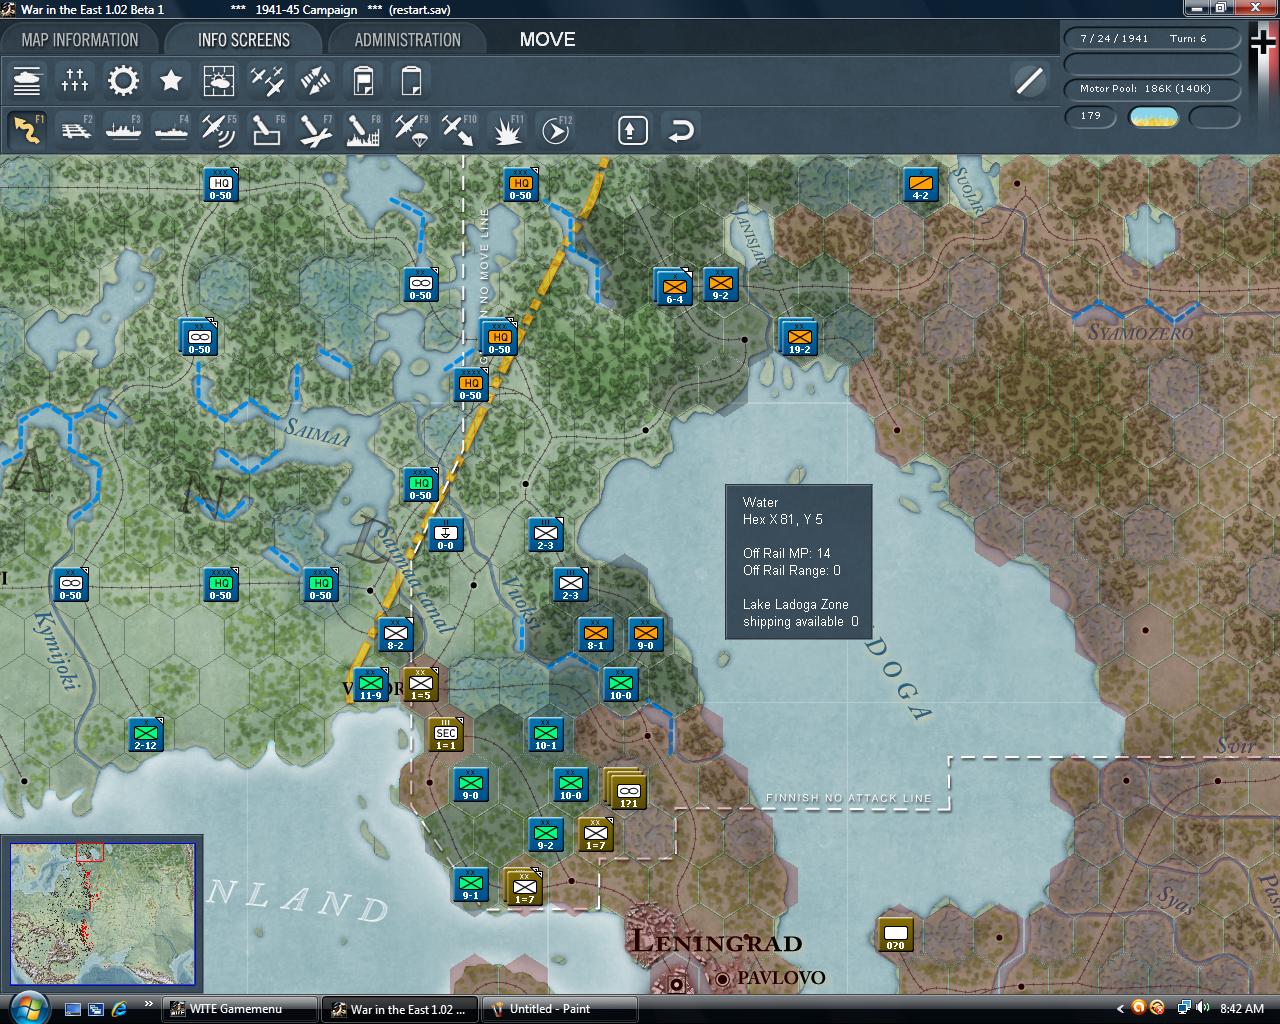This screenshot has width=1280, height=1024.
Task: Click the F11 explosion icon
Action: pyautogui.click(x=507, y=130)
